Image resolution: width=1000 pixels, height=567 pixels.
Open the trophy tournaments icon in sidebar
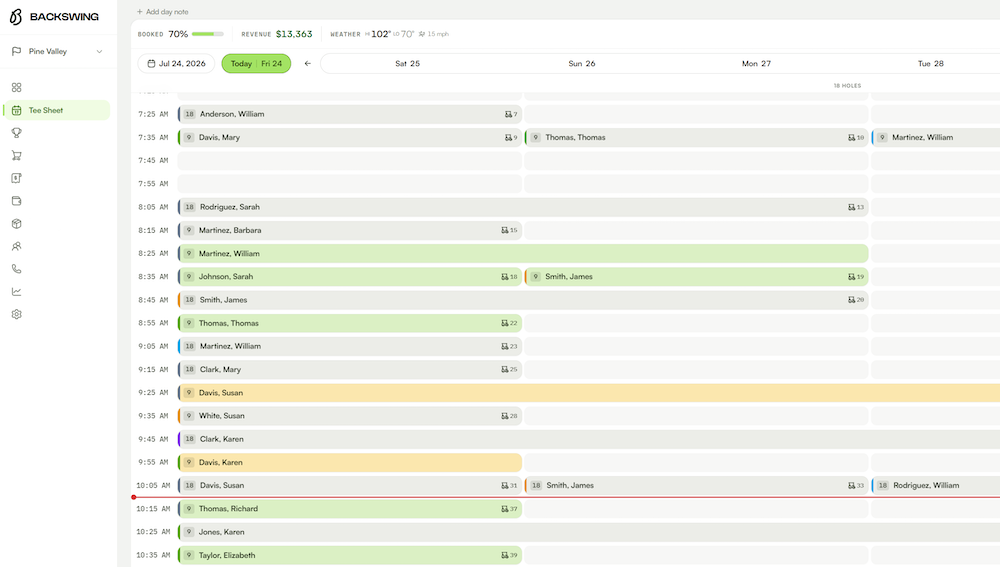[17, 133]
